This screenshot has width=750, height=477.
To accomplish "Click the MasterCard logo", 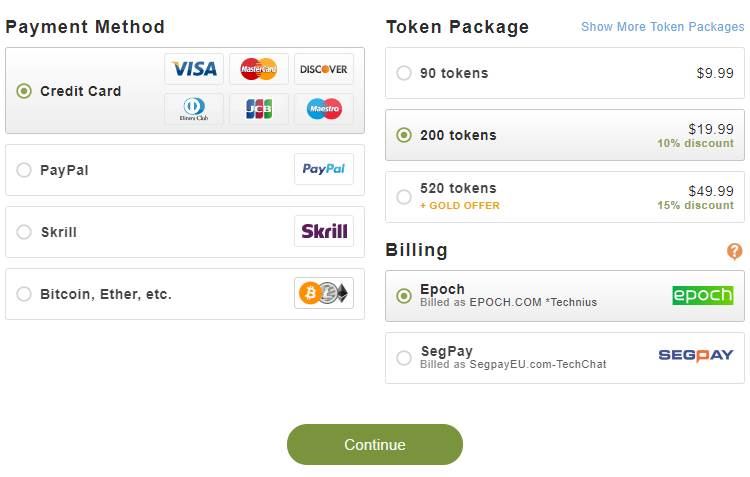I will pyautogui.click(x=259, y=69).
